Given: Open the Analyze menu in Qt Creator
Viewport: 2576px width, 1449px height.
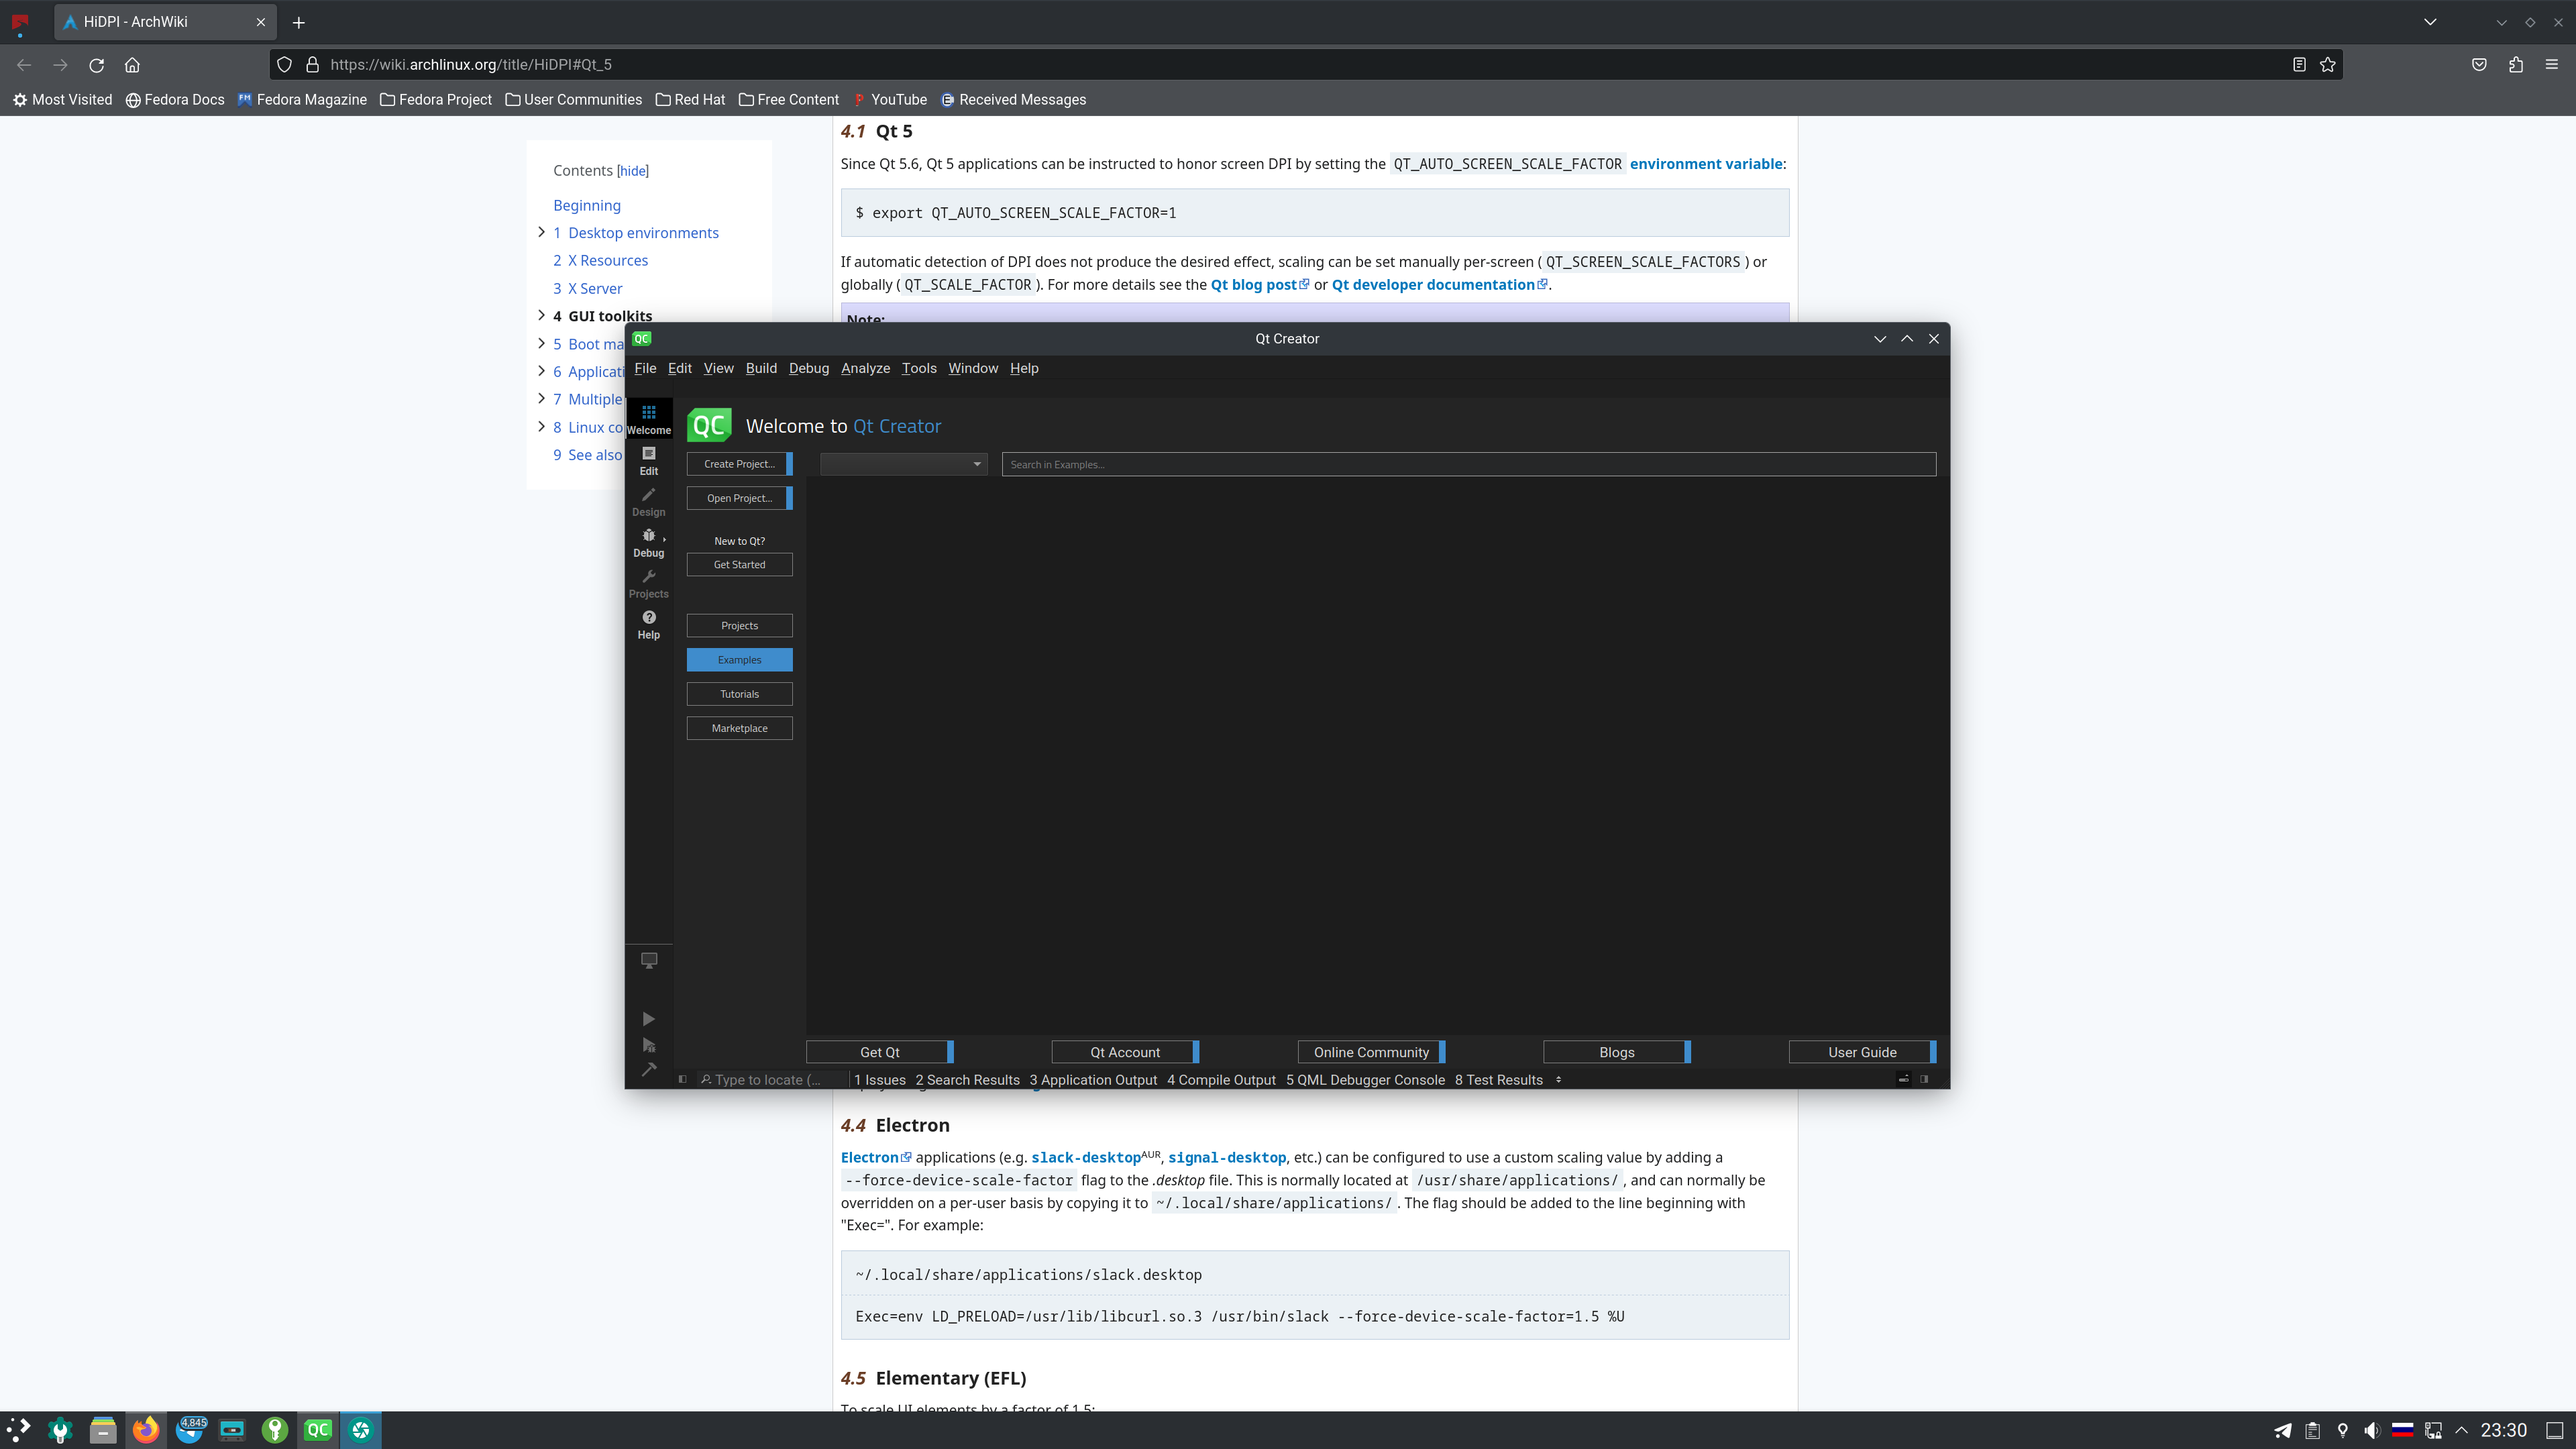Looking at the screenshot, I should coord(865,368).
